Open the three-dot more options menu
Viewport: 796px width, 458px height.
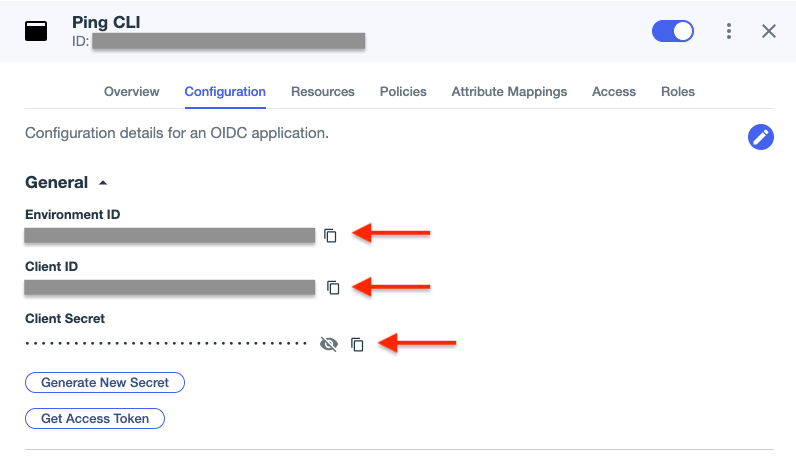click(729, 31)
